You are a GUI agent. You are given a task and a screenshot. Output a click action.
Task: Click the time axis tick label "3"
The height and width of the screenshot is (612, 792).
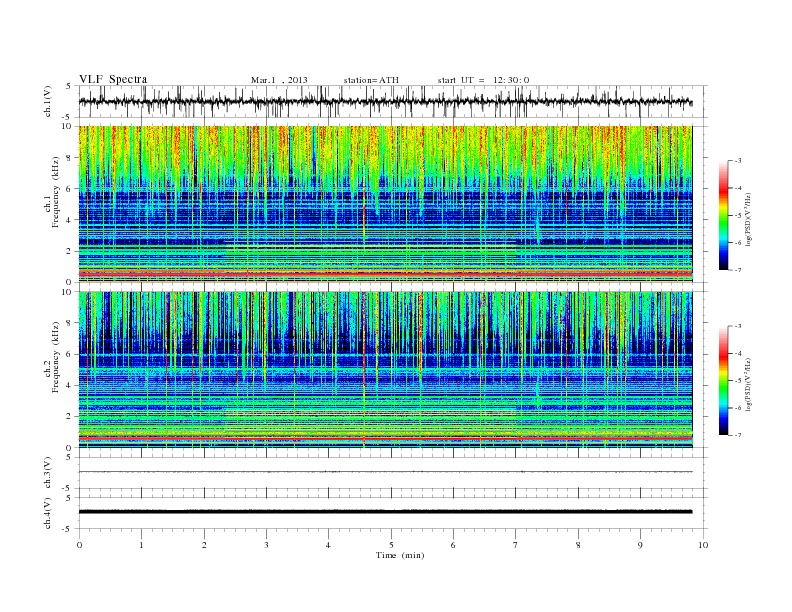click(x=266, y=545)
